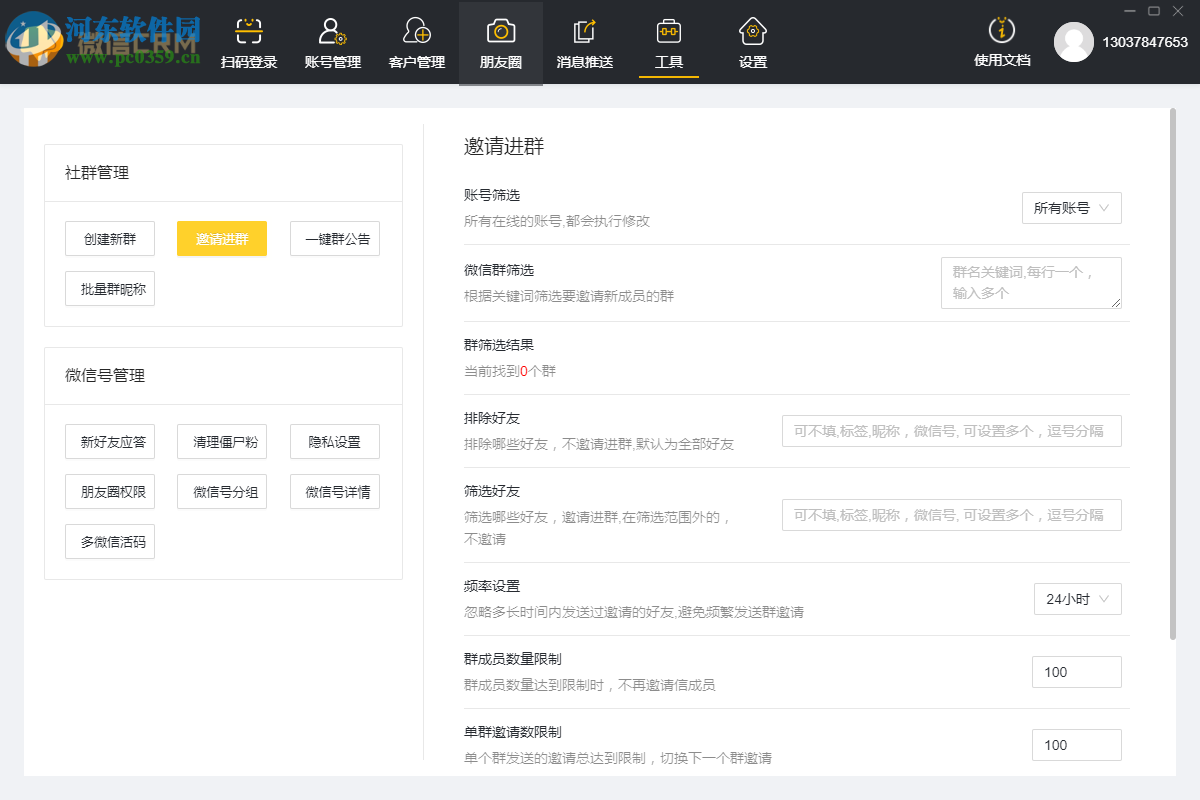This screenshot has width=1200, height=800.
Task: Select the 多微信活码 live code tool
Action: [x=110, y=541]
